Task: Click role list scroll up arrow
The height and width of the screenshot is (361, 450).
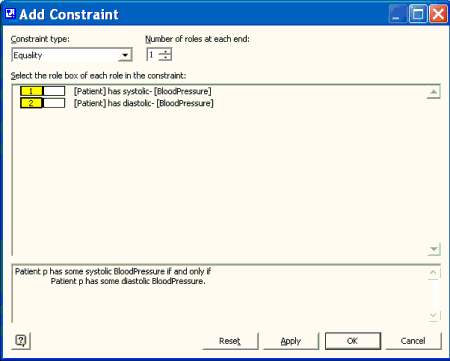Action: click(x=433, y=92)
